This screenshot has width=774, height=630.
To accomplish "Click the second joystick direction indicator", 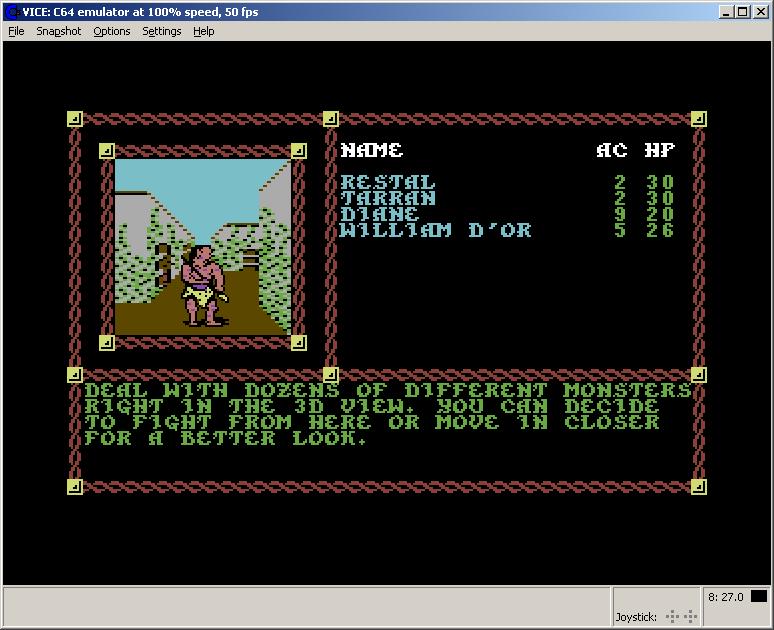I will point(690,616).
